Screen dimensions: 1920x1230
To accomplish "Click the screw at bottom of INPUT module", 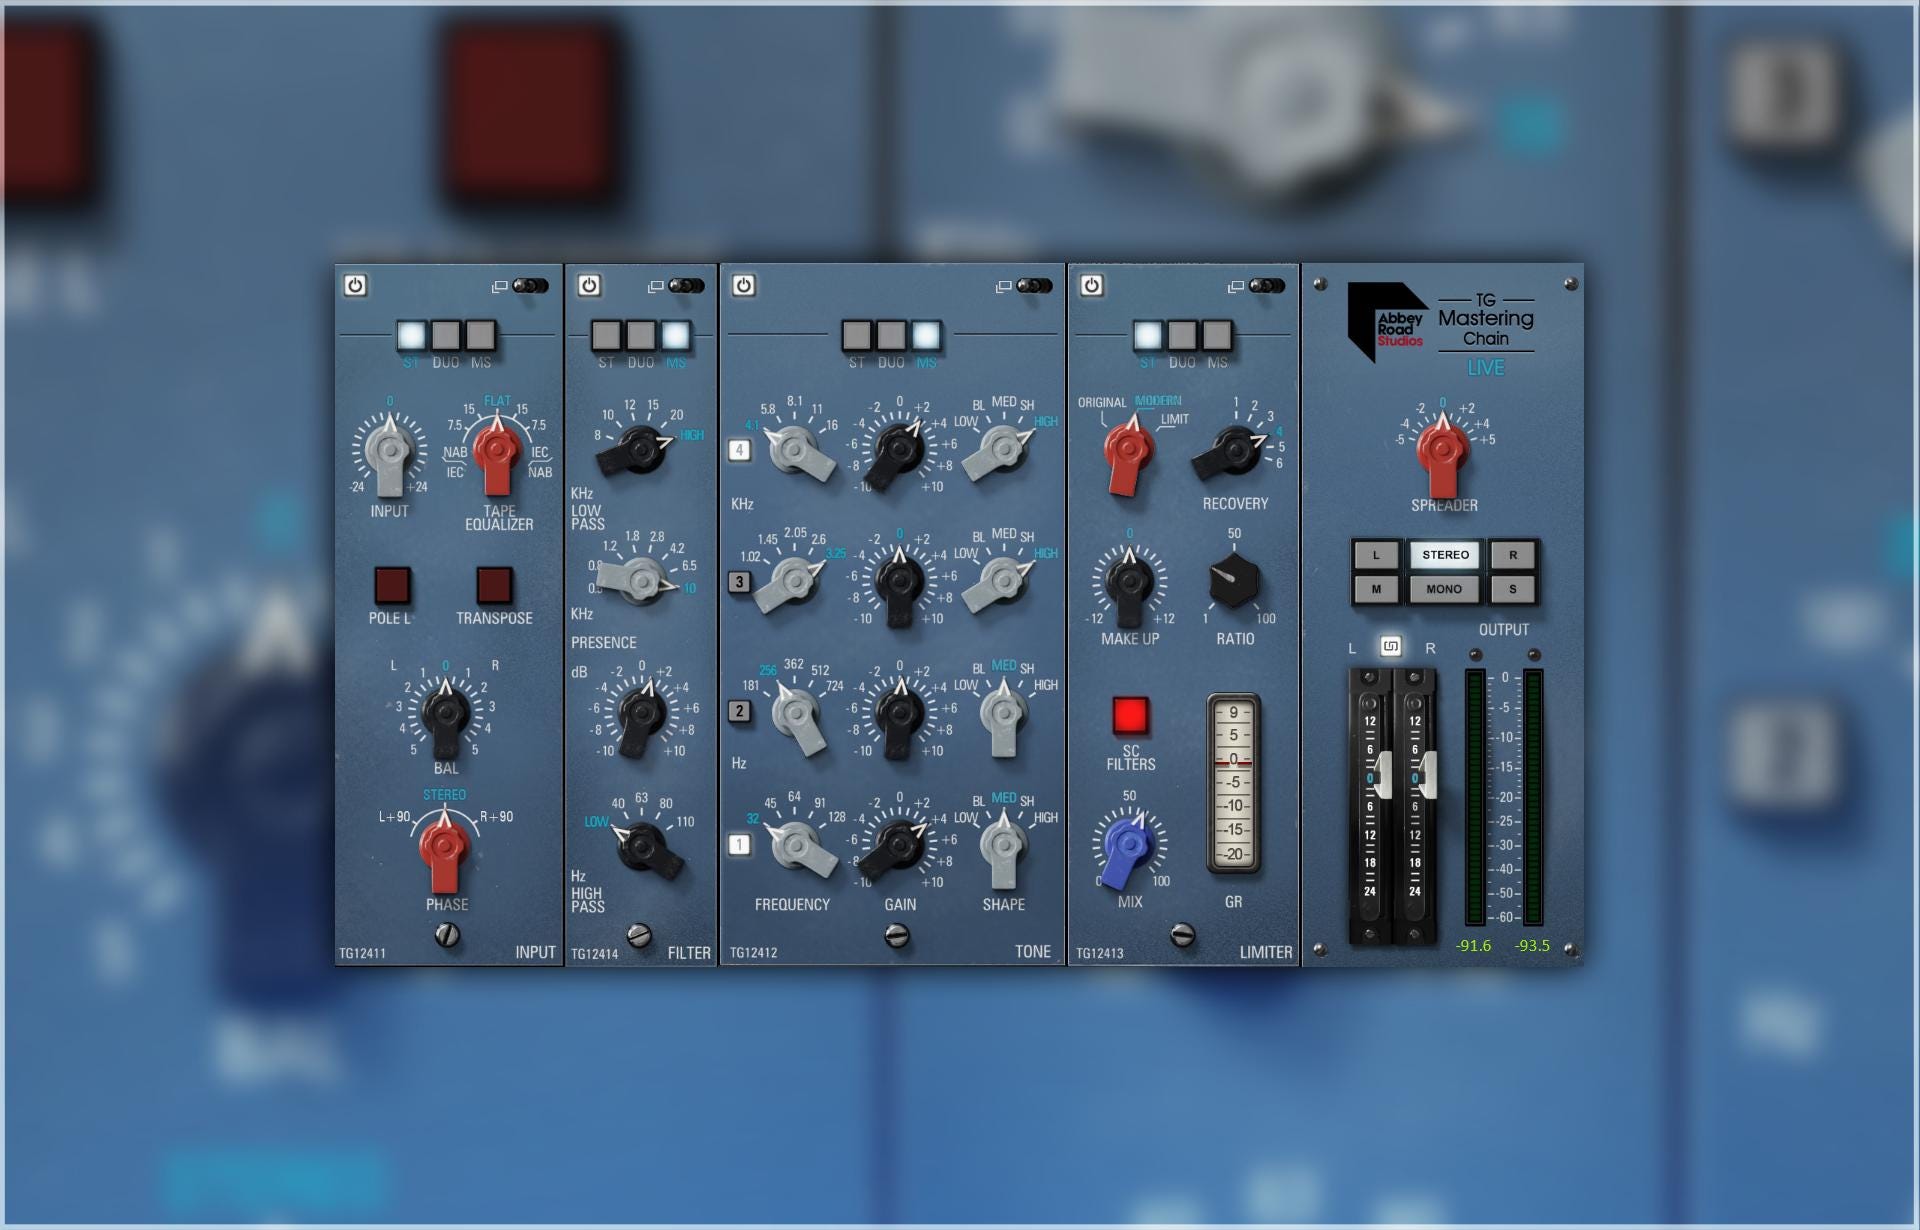I will pyautogui.click(x=448, y=934).
